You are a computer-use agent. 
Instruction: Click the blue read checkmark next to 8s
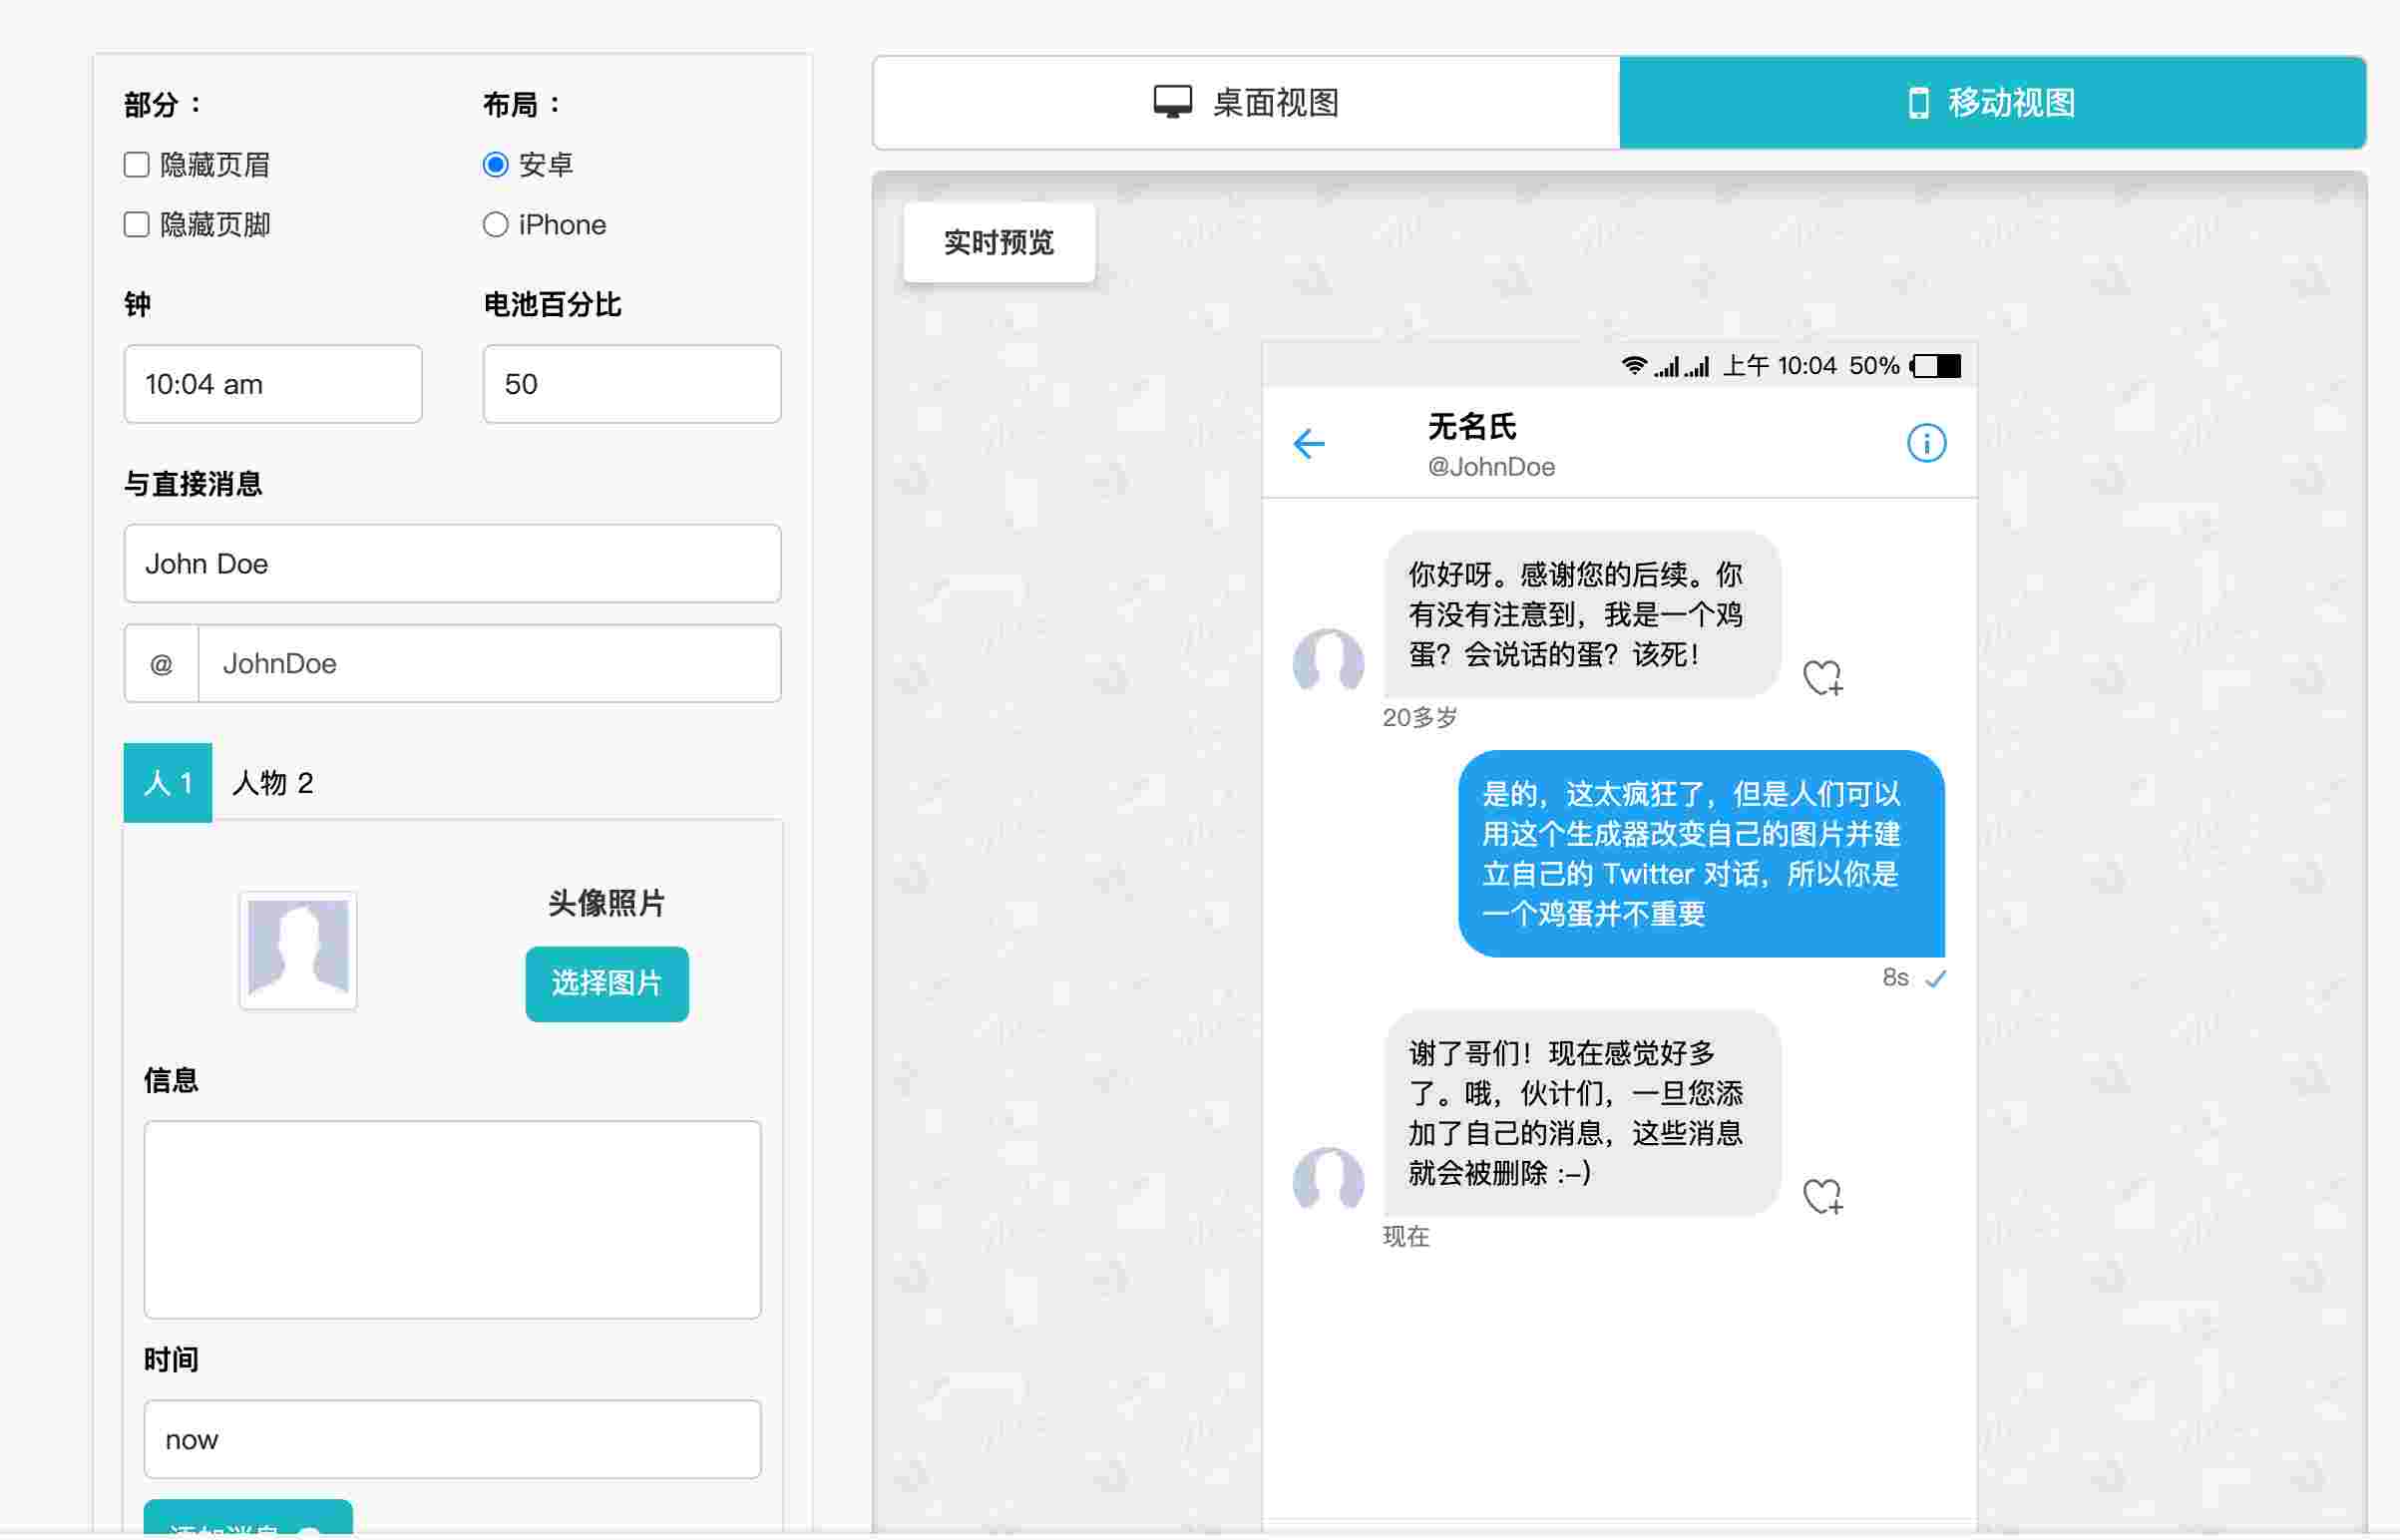tap(1936, 979)
